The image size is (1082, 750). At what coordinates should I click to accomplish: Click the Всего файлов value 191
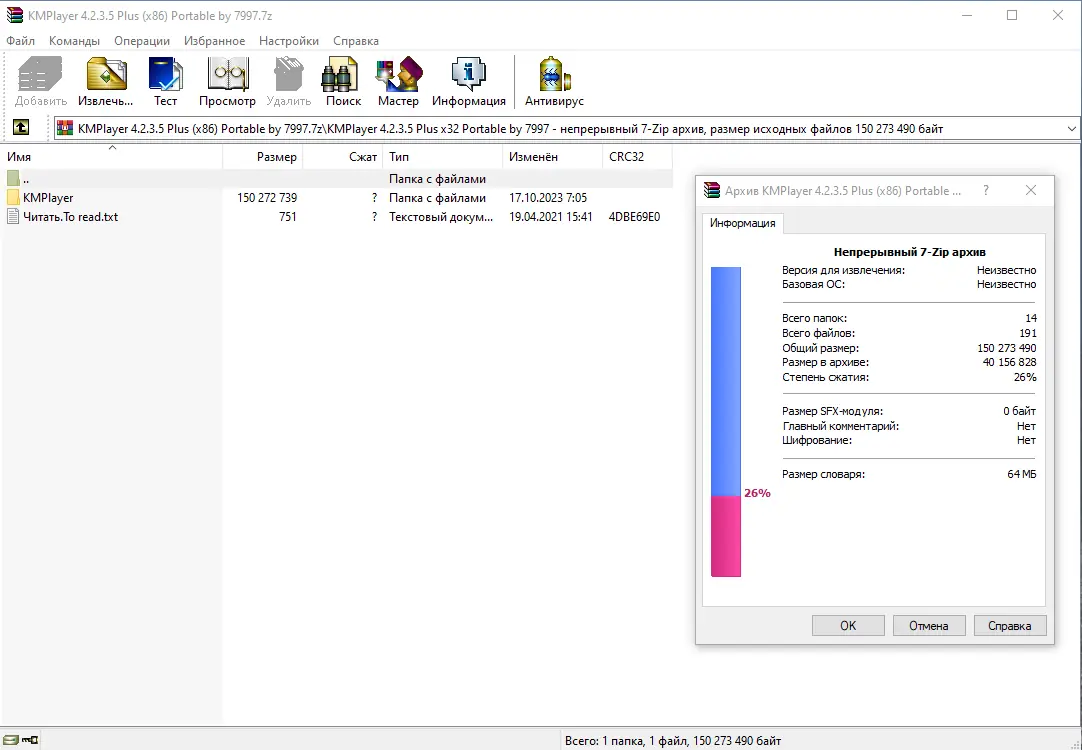pyautogui.click(x=1028, y=333)
